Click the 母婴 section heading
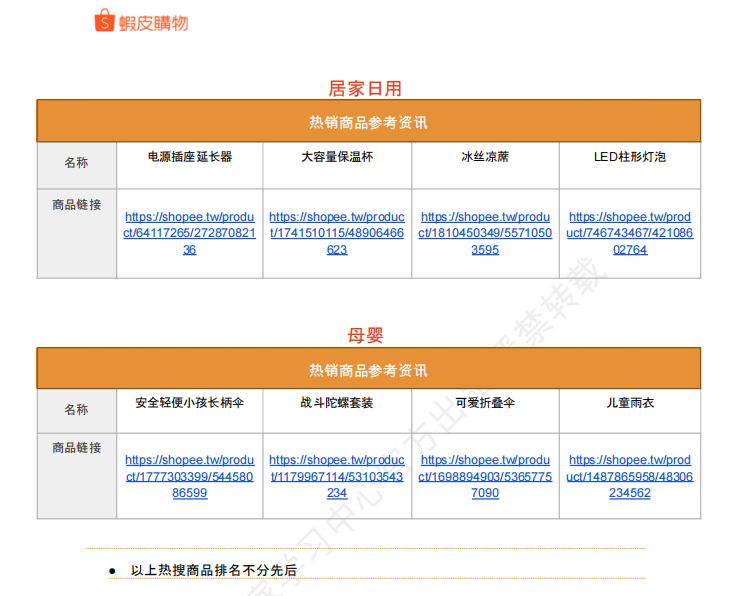Viewport: 732px width, 596px height. (x=365, y=335)
